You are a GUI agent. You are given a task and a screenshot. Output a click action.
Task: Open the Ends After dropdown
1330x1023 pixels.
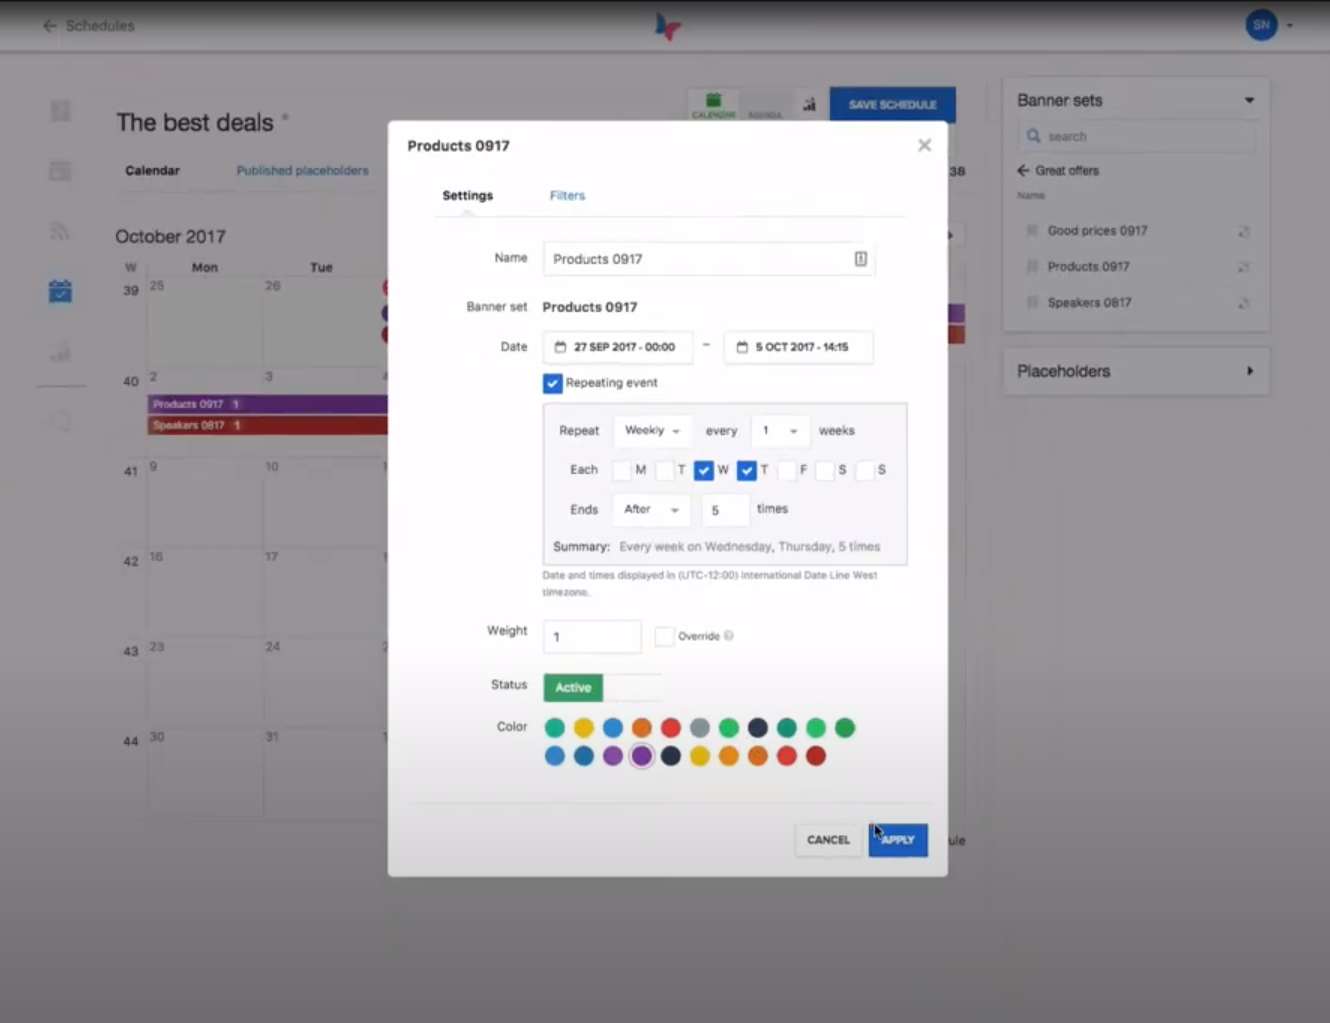pyautogui.click(x=650, y=509)
